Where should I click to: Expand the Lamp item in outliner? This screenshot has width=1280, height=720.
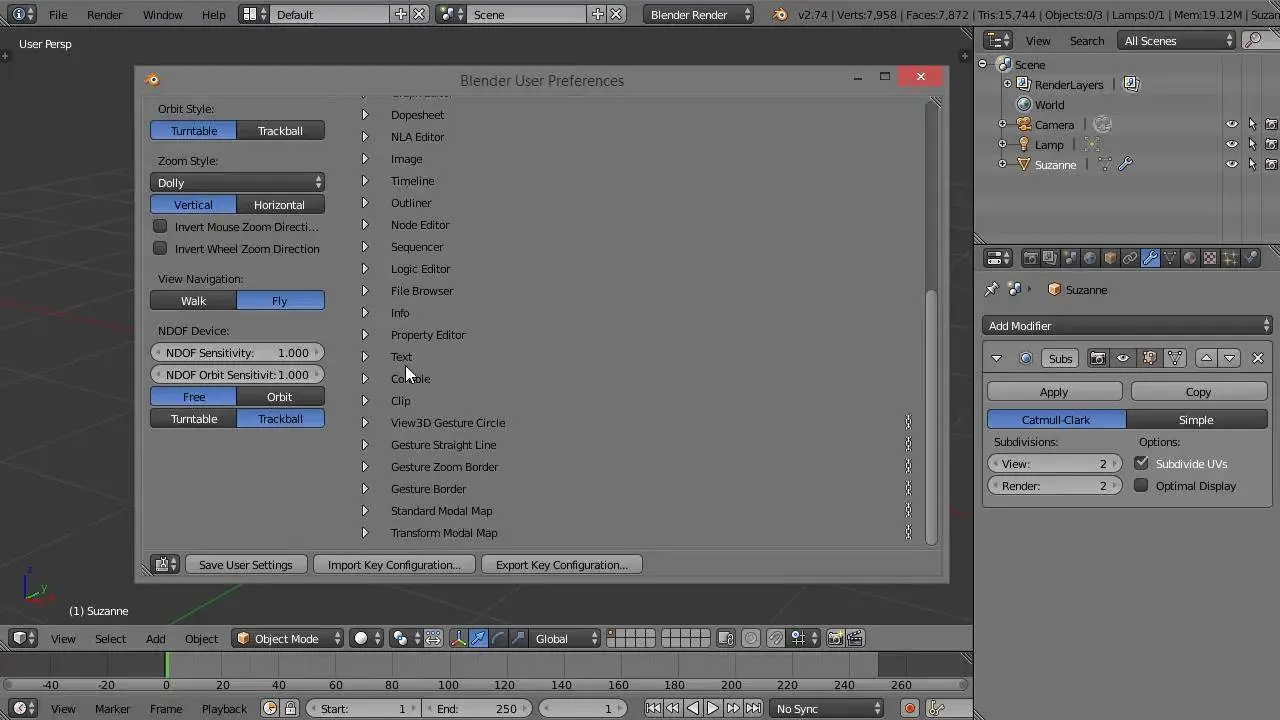point(1002,144)
